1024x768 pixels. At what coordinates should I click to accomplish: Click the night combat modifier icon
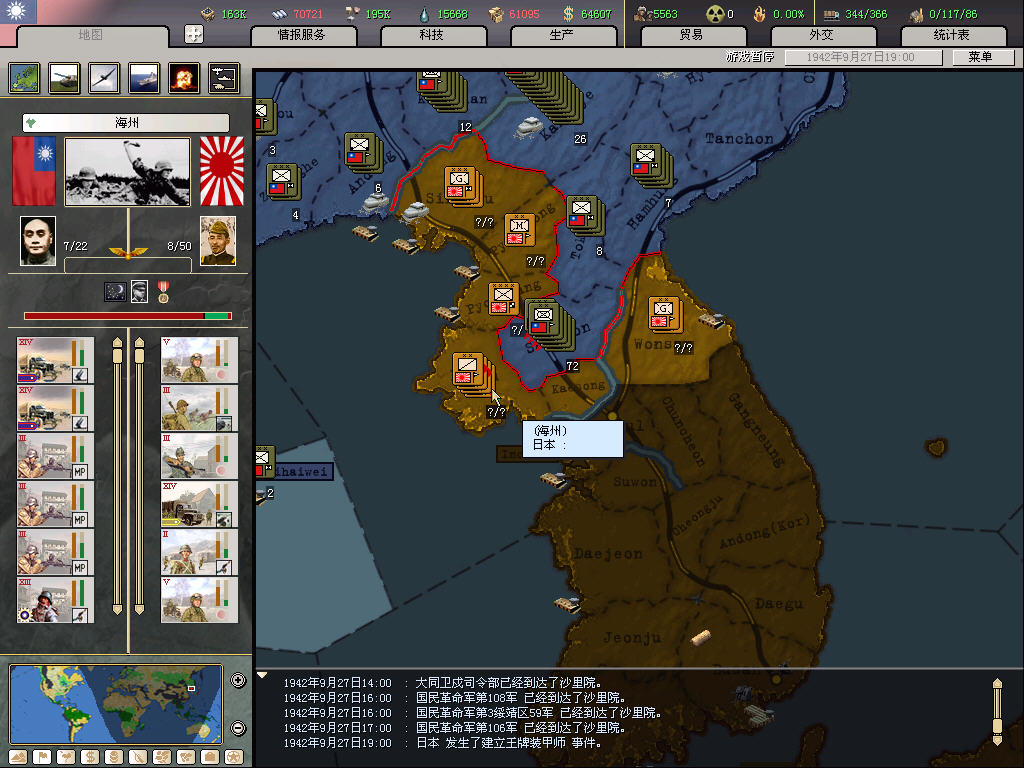coord(116,291)
